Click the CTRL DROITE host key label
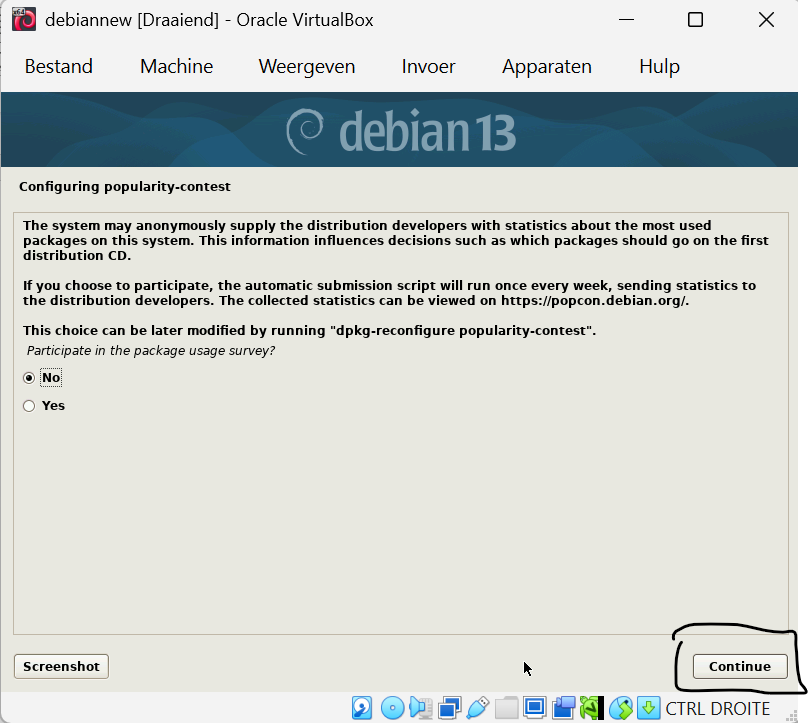The image size is (809, 723). click(x=717, y=709)
